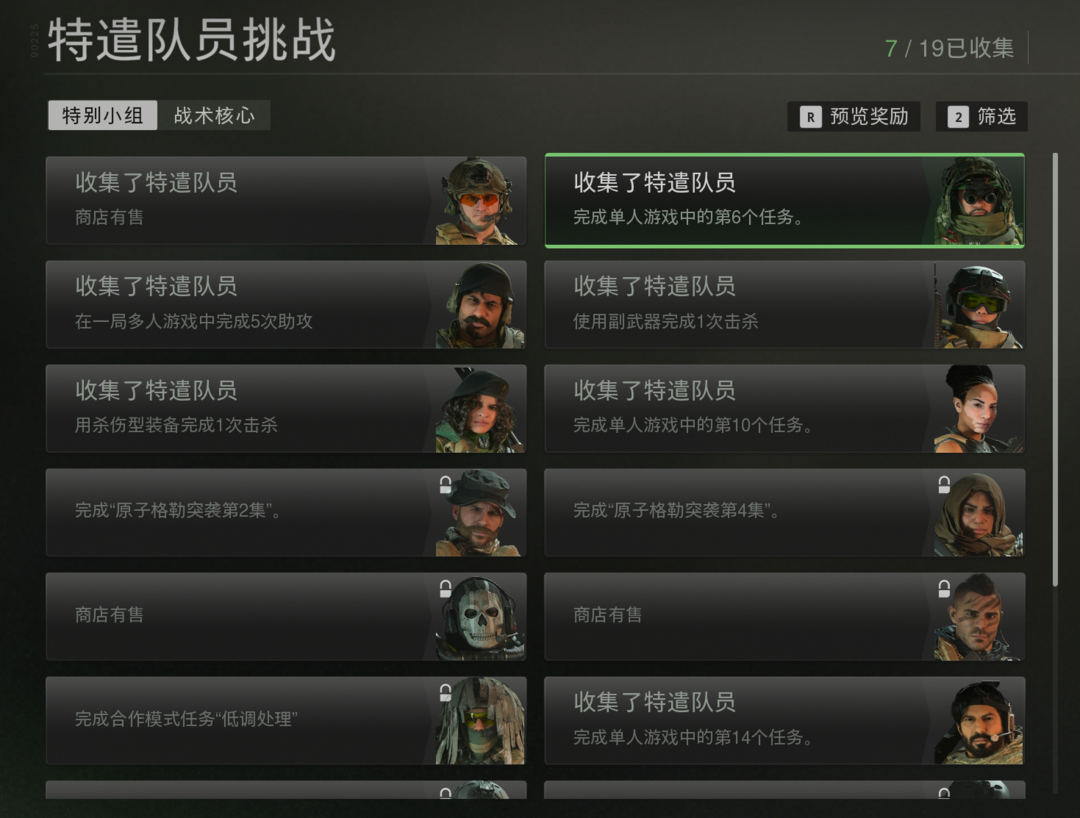
Task: Select the green-goggles helmet operator portrait
Action: click(979, 305)
